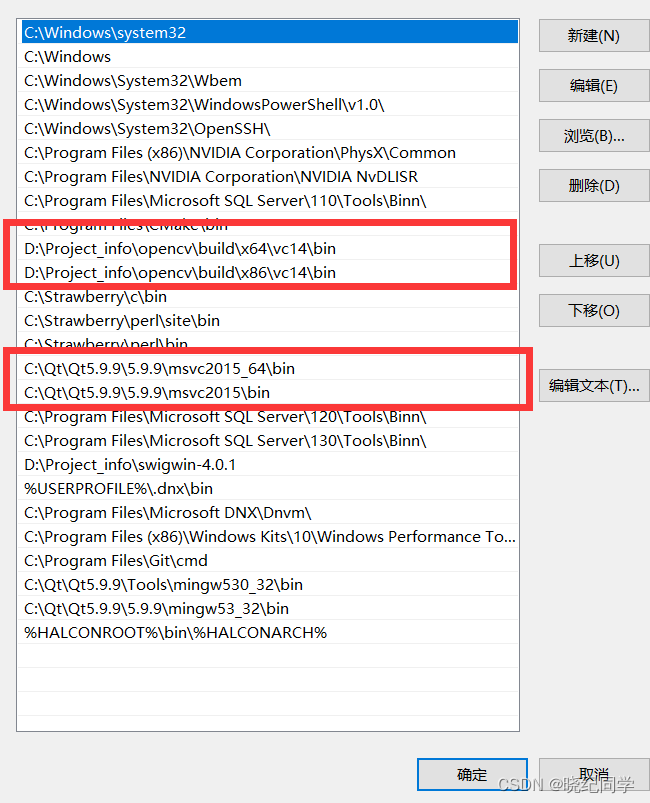
Task: Select C:\Strawberry\c\bin entry
Action: click(269, 297)
